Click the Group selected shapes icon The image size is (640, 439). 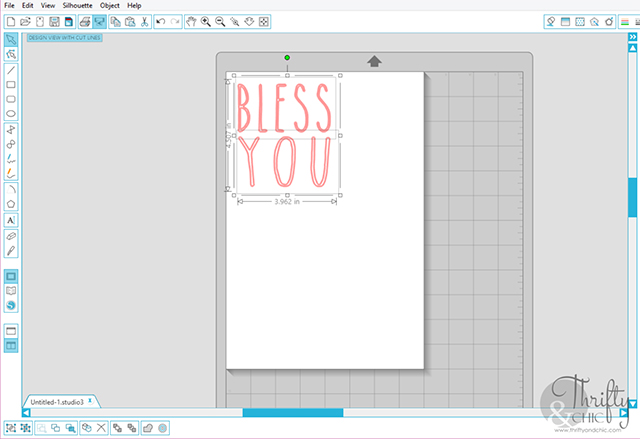[11, 428]
